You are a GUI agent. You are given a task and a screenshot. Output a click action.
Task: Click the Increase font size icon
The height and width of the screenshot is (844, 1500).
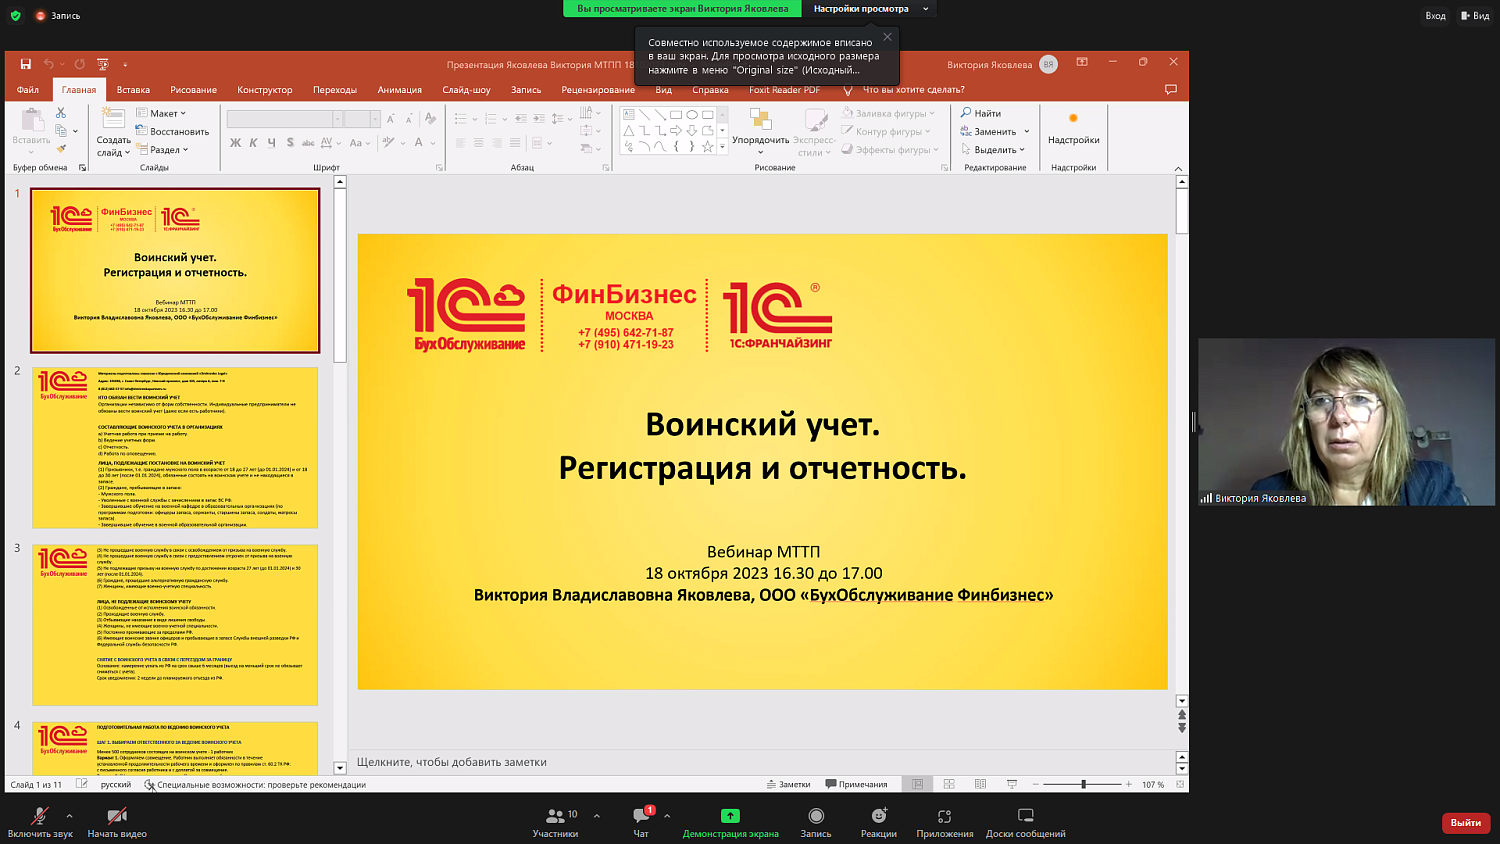tap(390, 118)
